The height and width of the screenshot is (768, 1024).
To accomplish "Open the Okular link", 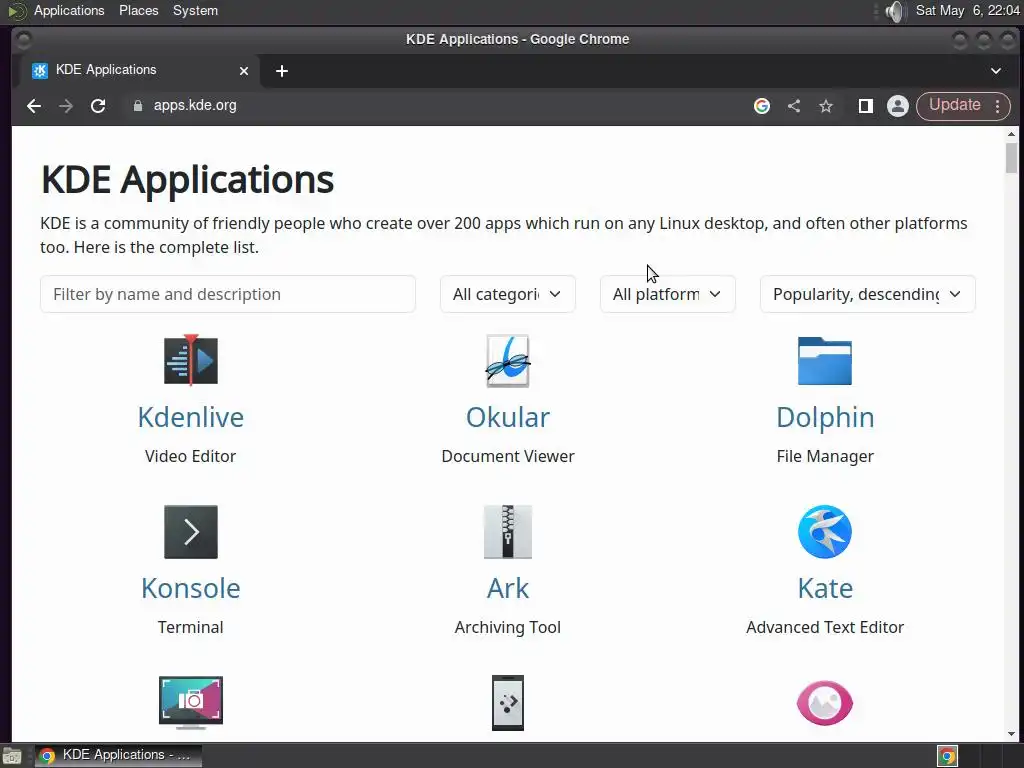I will [x=508, y=417].
